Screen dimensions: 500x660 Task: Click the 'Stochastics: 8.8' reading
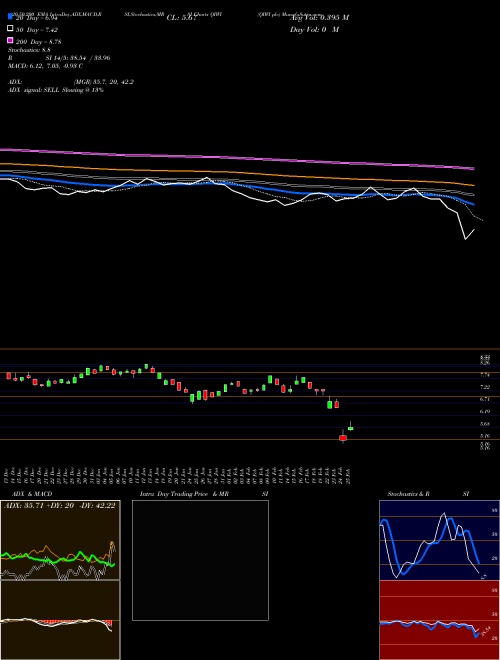[29, 50]
